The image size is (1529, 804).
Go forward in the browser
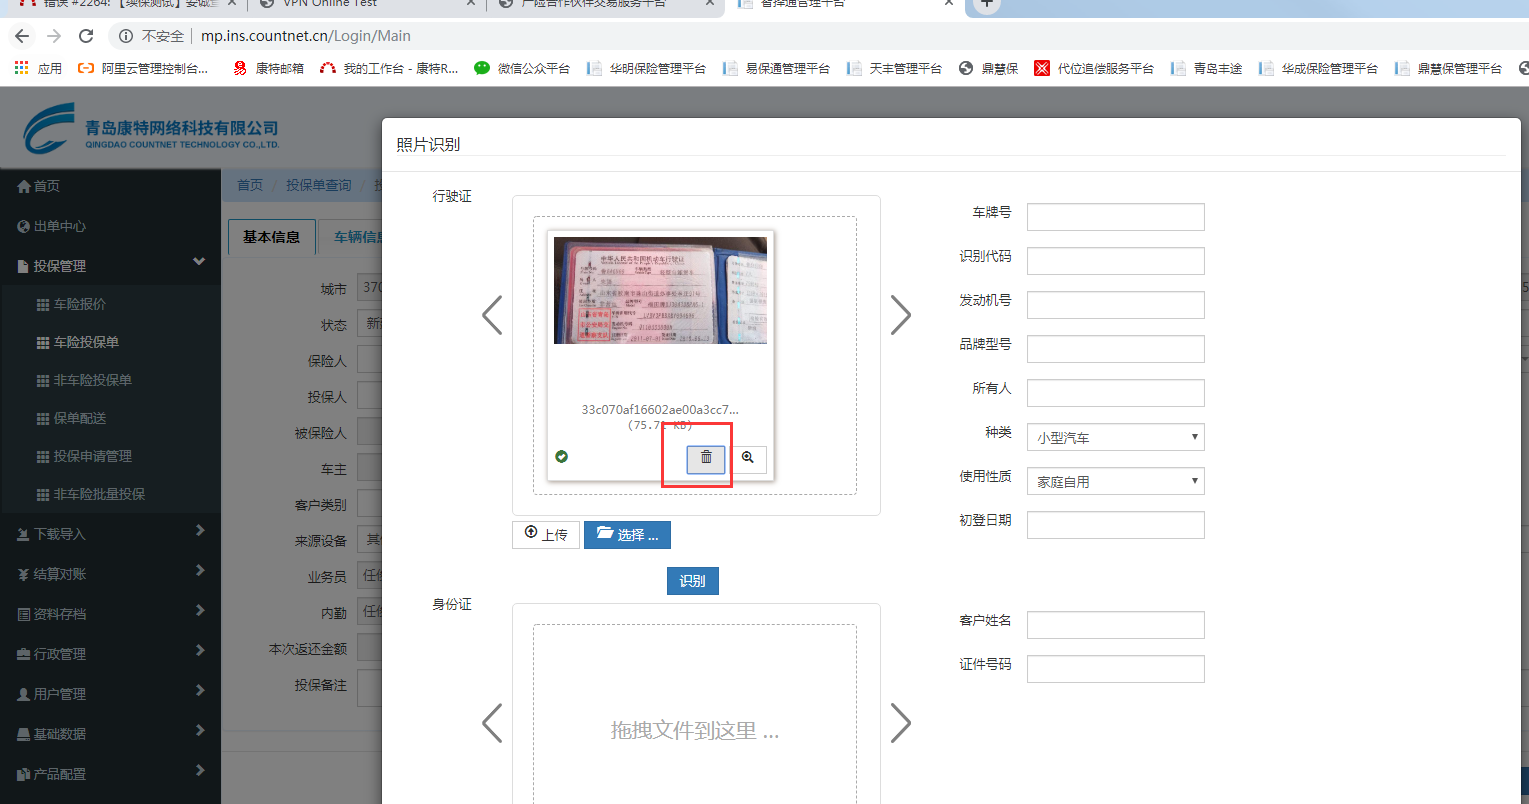pyautogui.click(x=54, y=36)
